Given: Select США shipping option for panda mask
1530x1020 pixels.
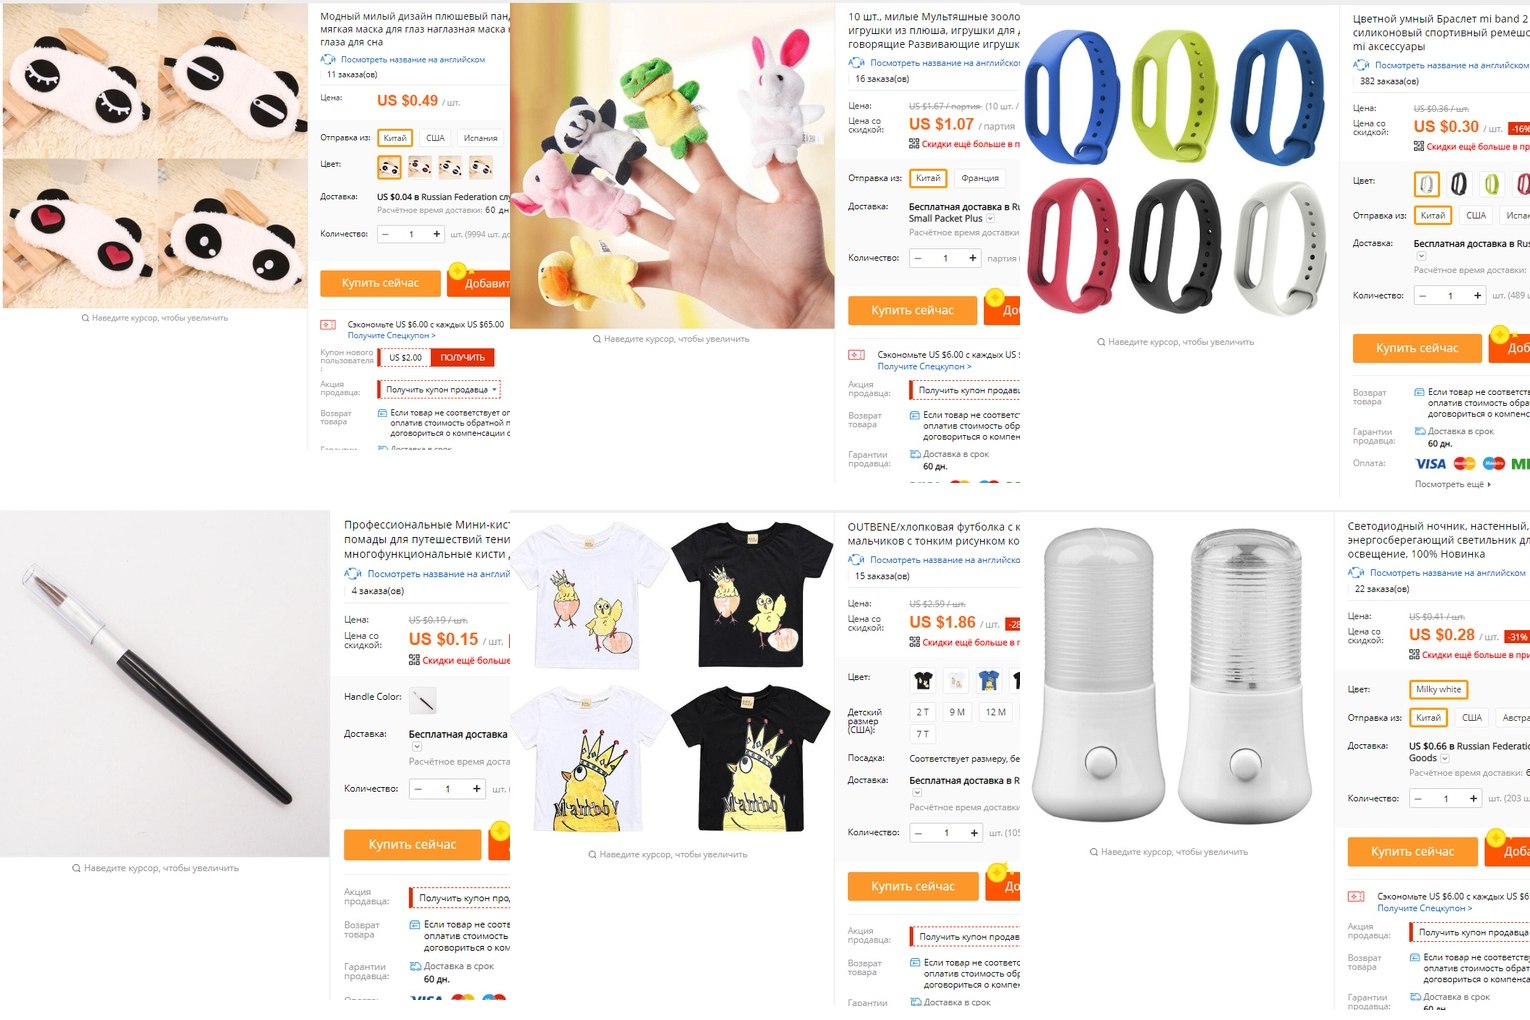Looking at the screenshot, I should pyautogui.click(x=435, y=138).
